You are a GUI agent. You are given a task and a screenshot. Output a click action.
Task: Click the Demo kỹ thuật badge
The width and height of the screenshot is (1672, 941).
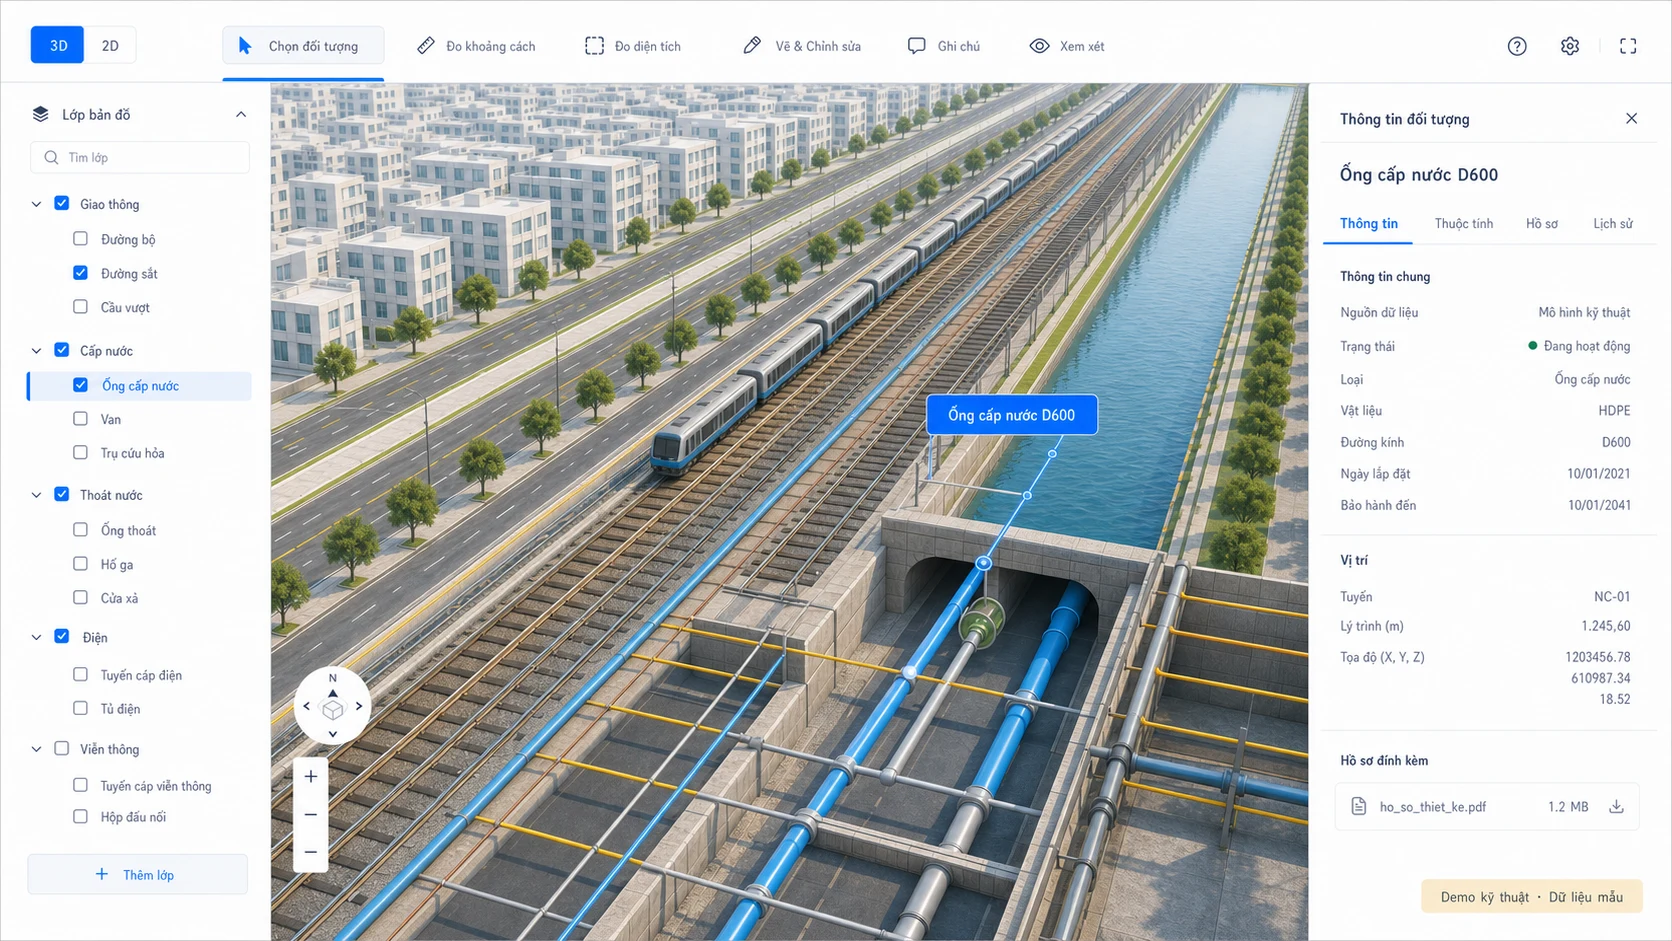click(x=1531, y=897)
